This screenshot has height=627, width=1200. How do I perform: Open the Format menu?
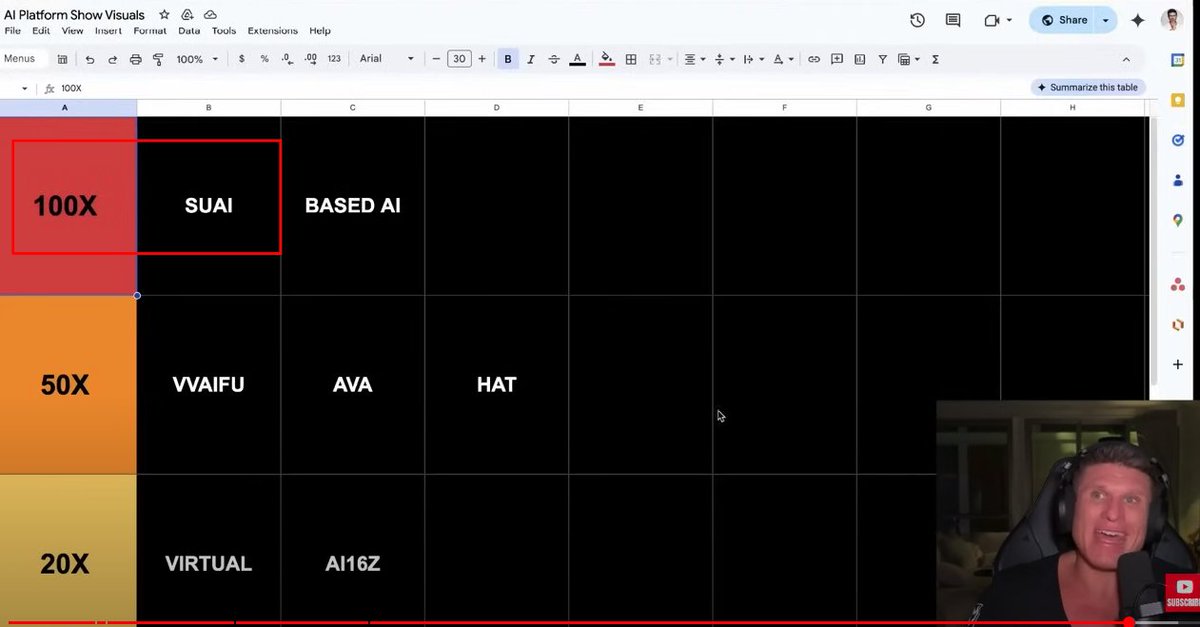pos(150,31)
